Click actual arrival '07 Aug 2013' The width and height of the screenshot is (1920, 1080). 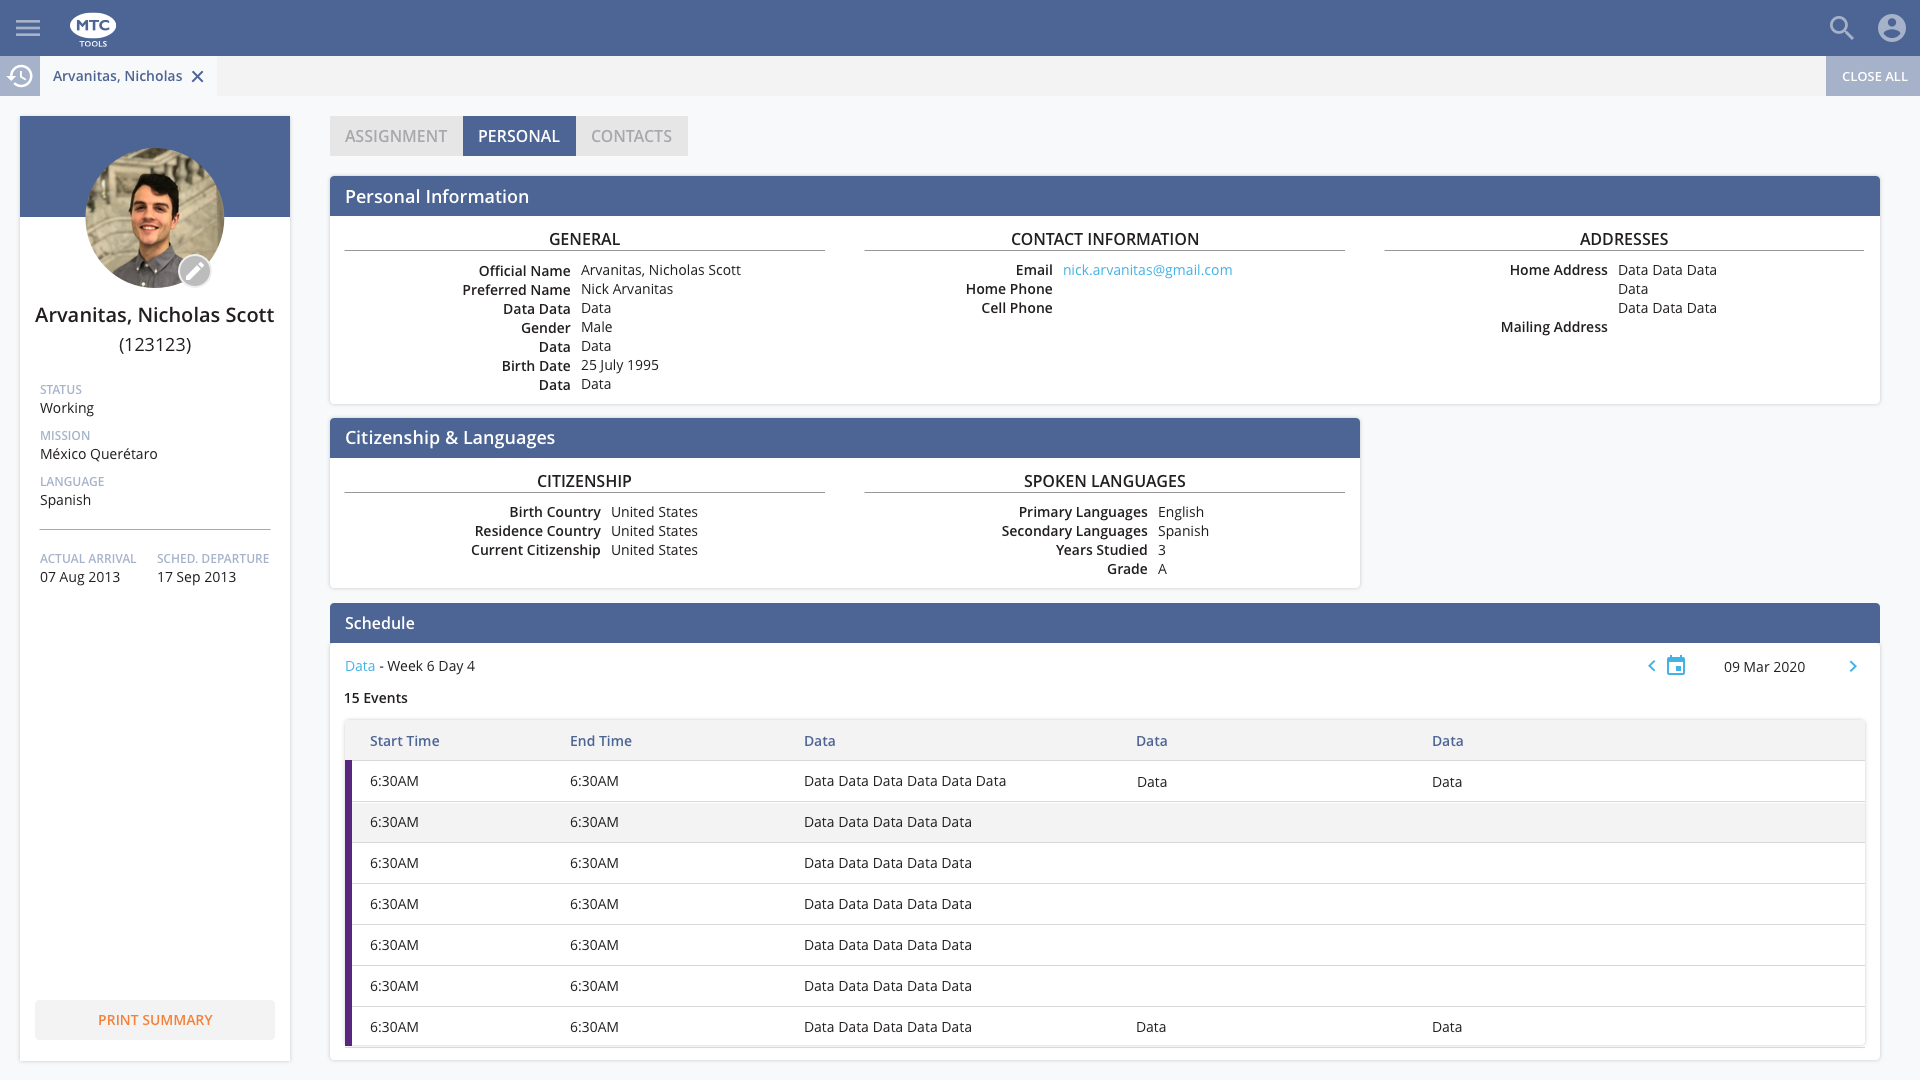click(x=80, y=577)
